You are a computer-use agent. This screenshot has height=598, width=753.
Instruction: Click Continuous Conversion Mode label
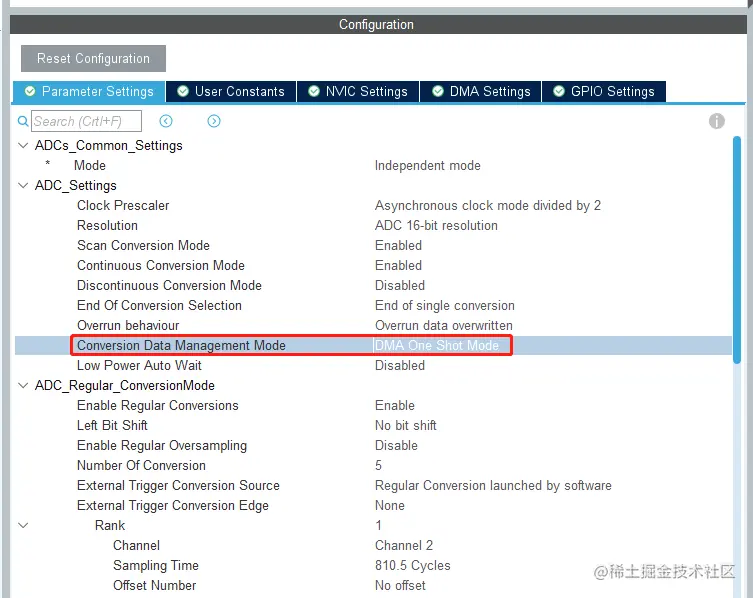point(160,265)
